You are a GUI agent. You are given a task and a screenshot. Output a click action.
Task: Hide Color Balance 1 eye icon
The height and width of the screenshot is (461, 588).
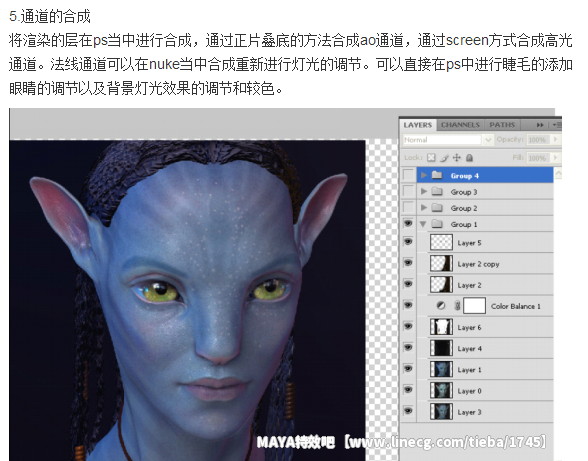[408, 305]
